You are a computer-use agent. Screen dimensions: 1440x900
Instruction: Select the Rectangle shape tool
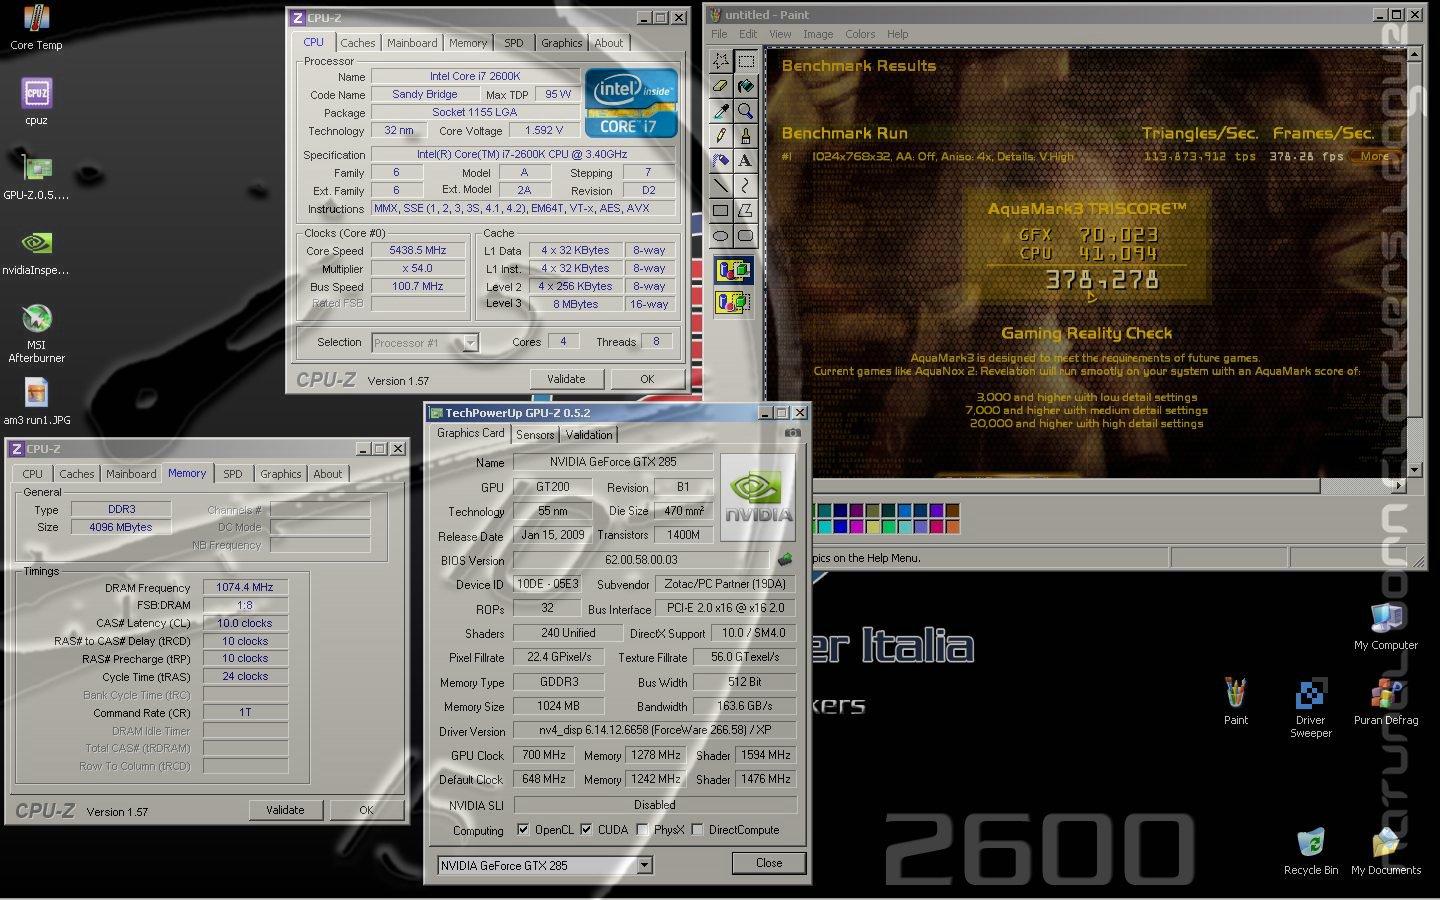pos(720,211)
